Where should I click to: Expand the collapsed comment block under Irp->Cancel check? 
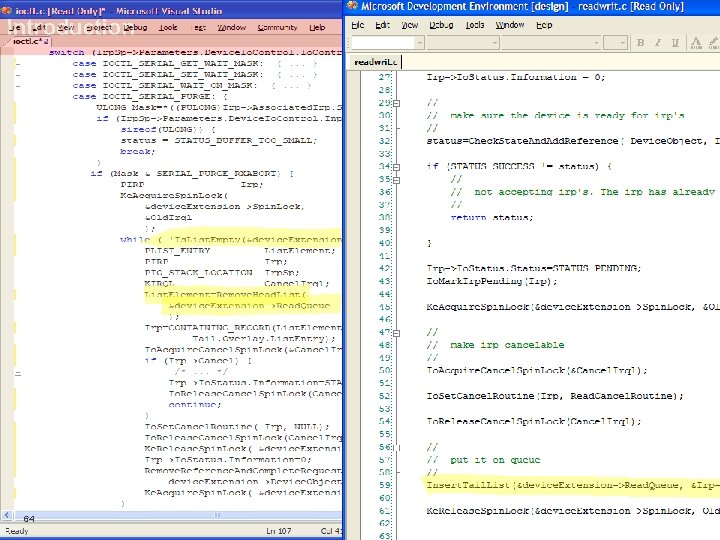click(18, 374)
